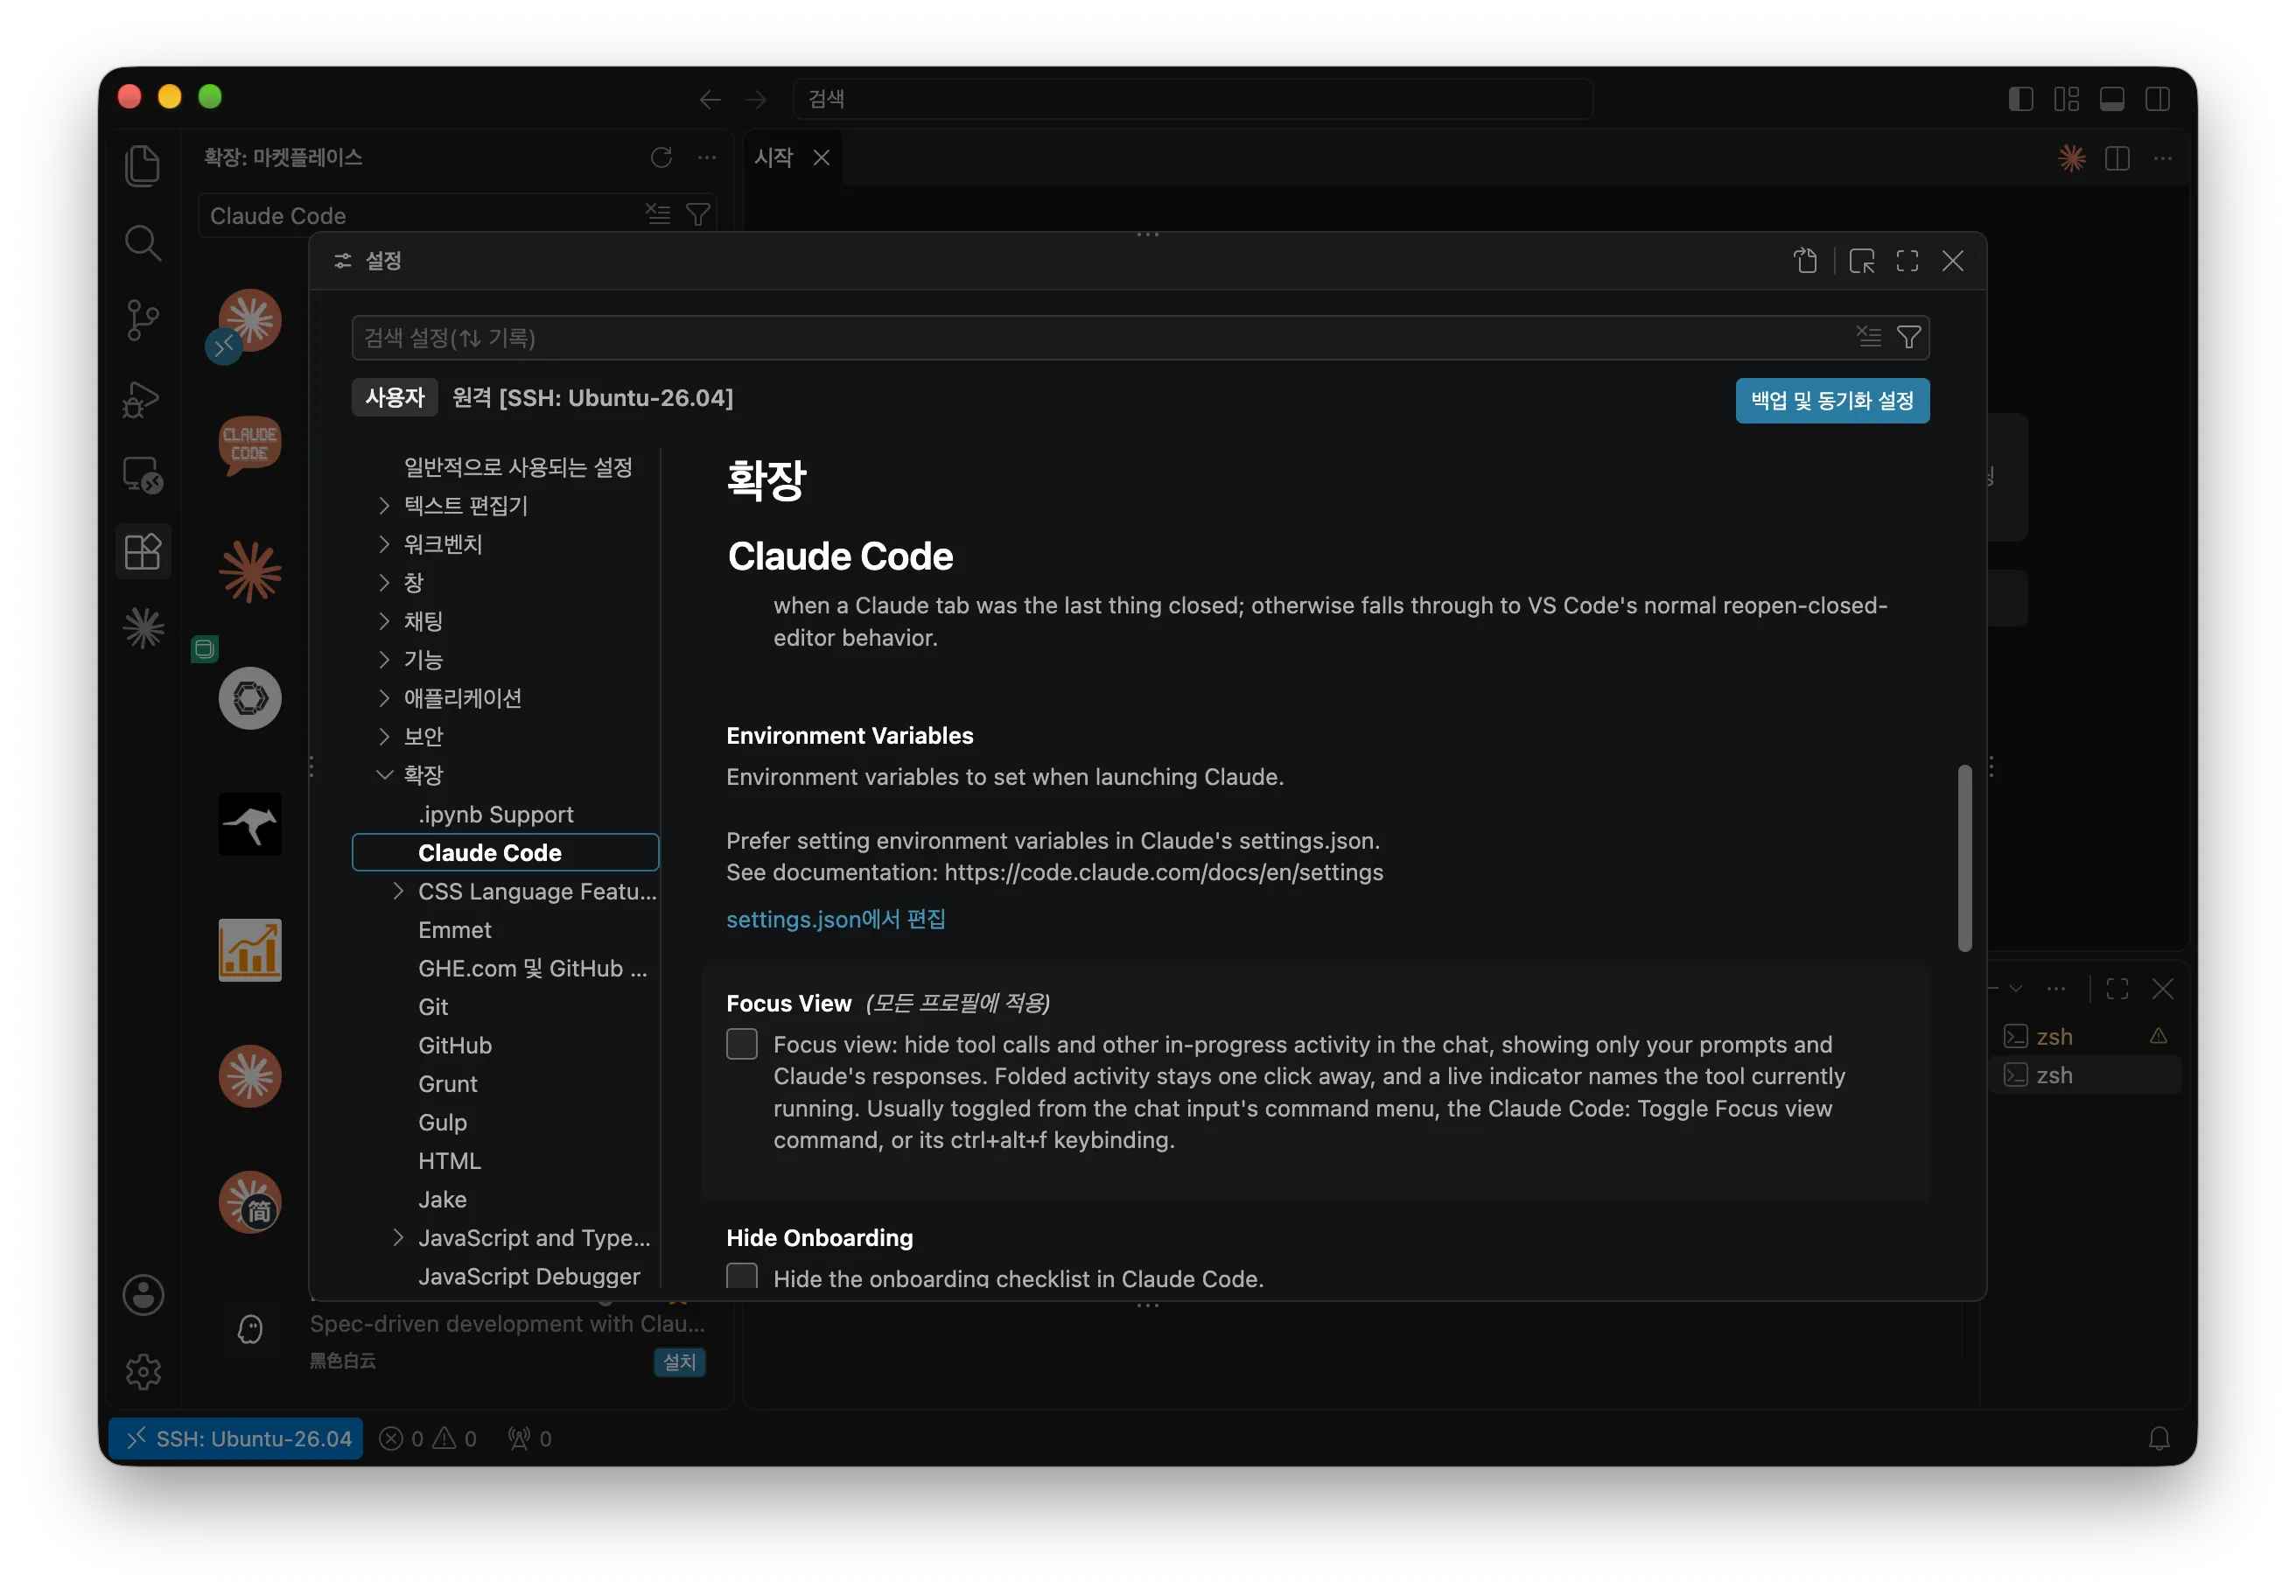Select Git settings entry
Image resolution: width=2296 pixels, height=1596 pixels.
pos(432,1007)
